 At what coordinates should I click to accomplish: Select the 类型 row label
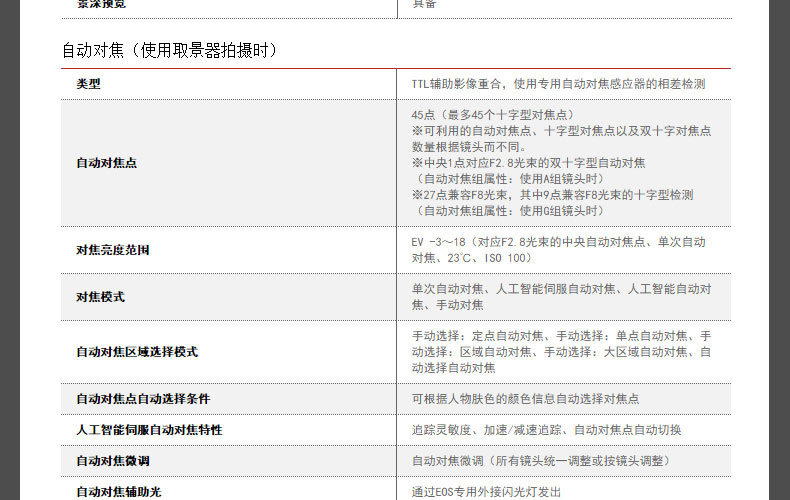click(x=89, y=84)
